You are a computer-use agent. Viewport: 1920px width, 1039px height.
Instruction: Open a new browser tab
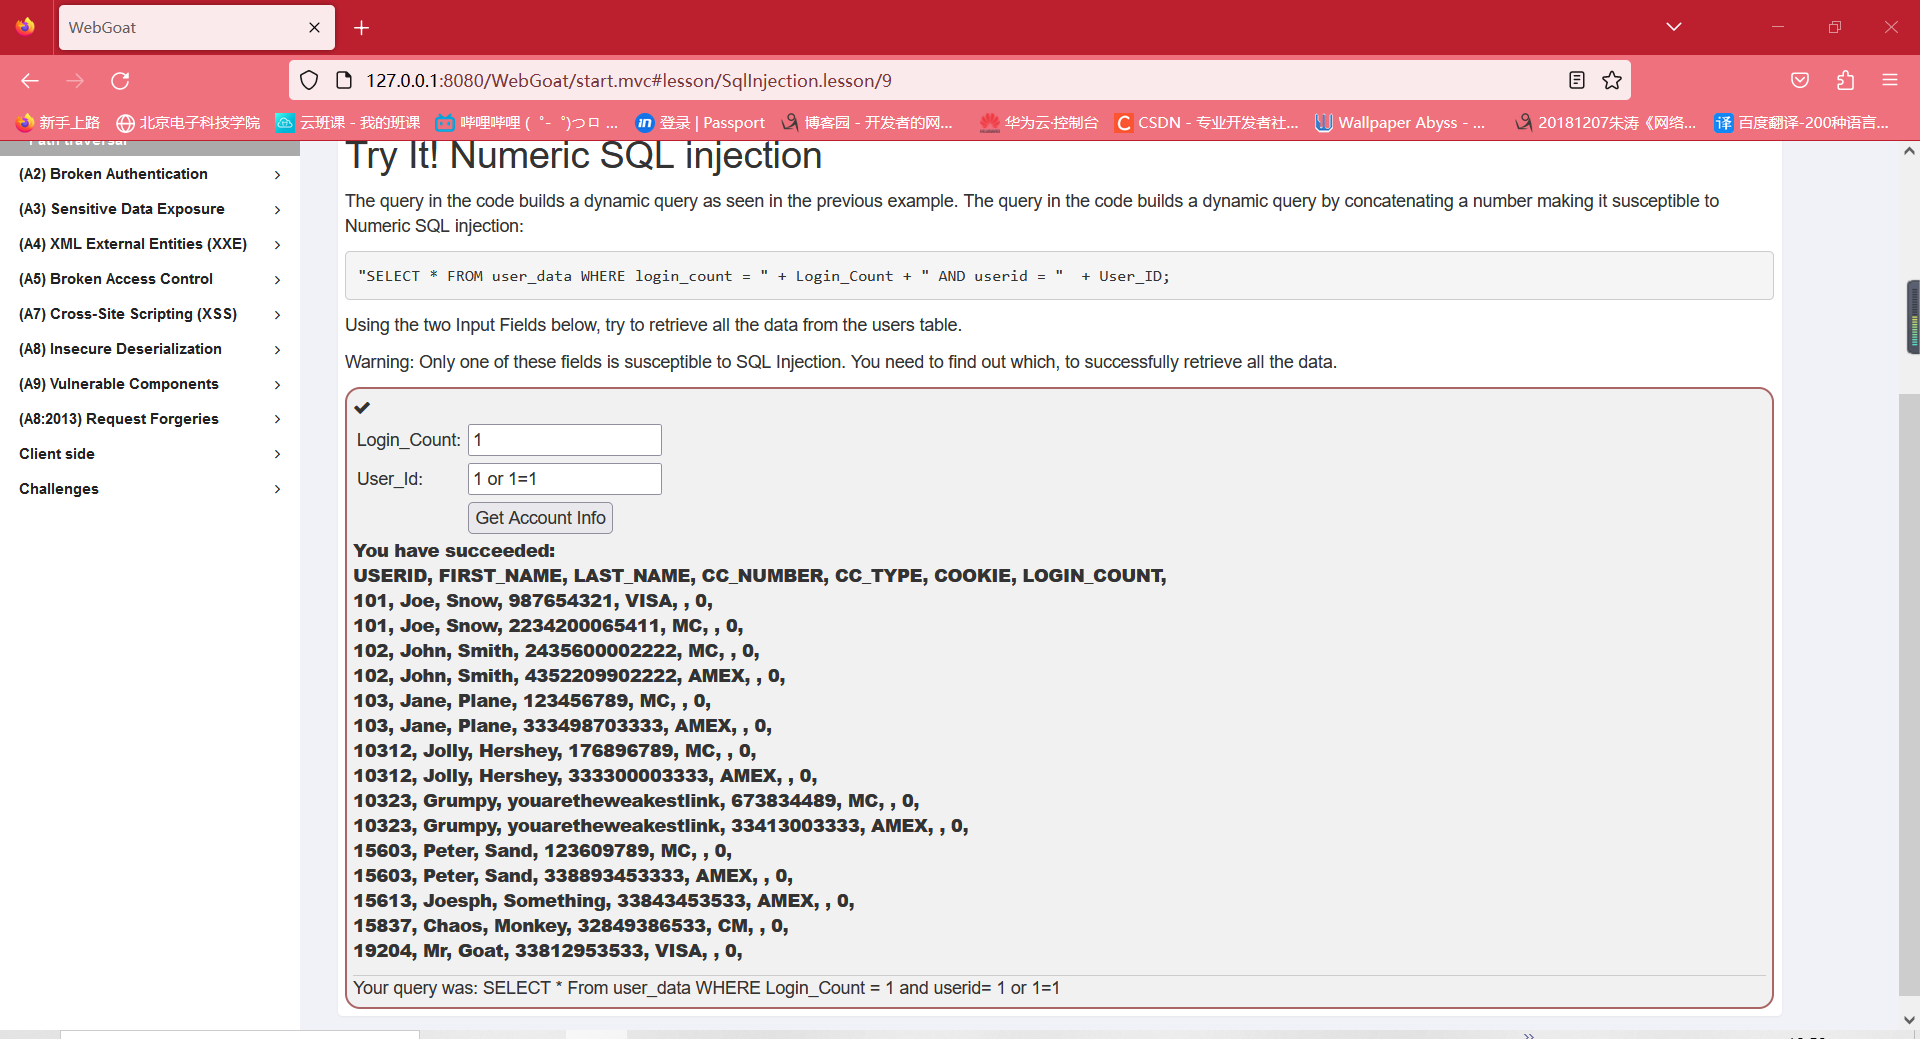pyautogui.click(x=362, y=28)
